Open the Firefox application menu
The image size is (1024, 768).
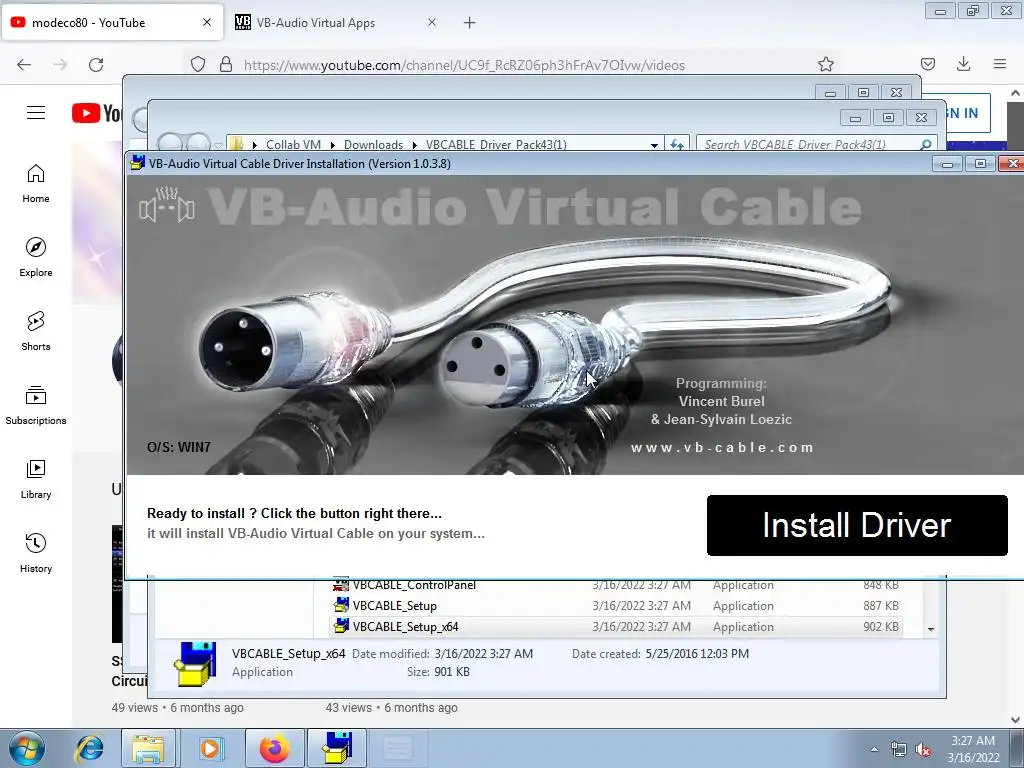coord(1000,64)
